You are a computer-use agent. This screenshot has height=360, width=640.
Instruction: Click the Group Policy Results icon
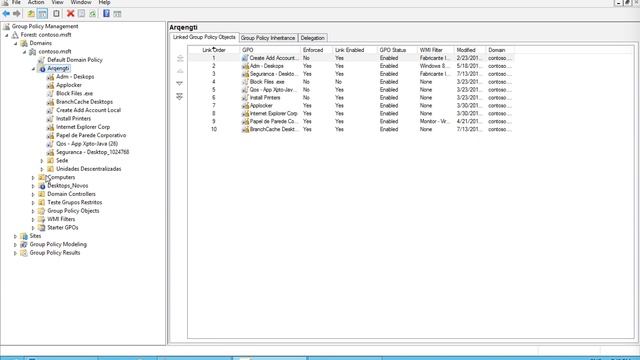tap(24, 253)
